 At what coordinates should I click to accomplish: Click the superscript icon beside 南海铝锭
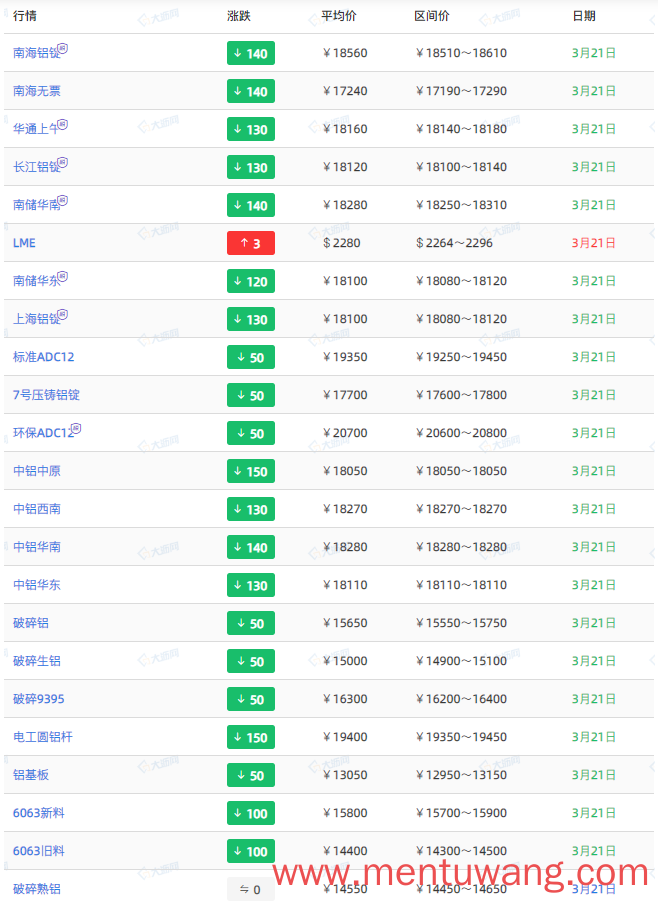point(63,48)
